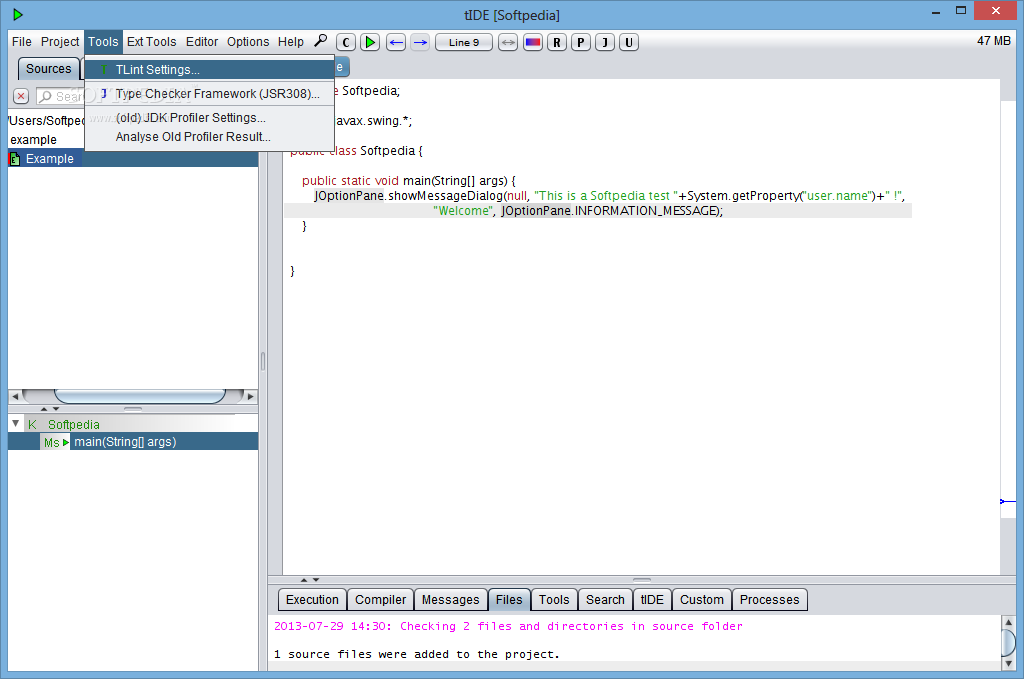Click the U toolbar button
This screenshot has width=1024, height=679.
(x=629, y=42)
